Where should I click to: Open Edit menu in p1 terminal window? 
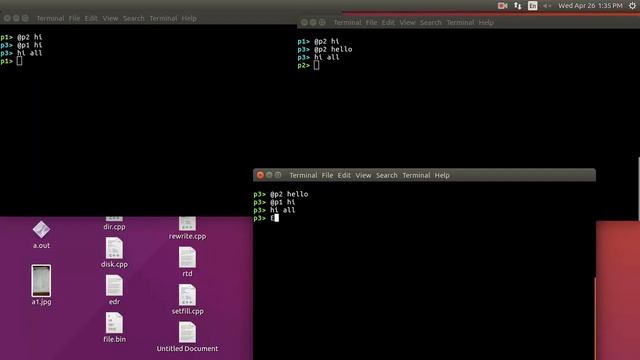point(91,18)
